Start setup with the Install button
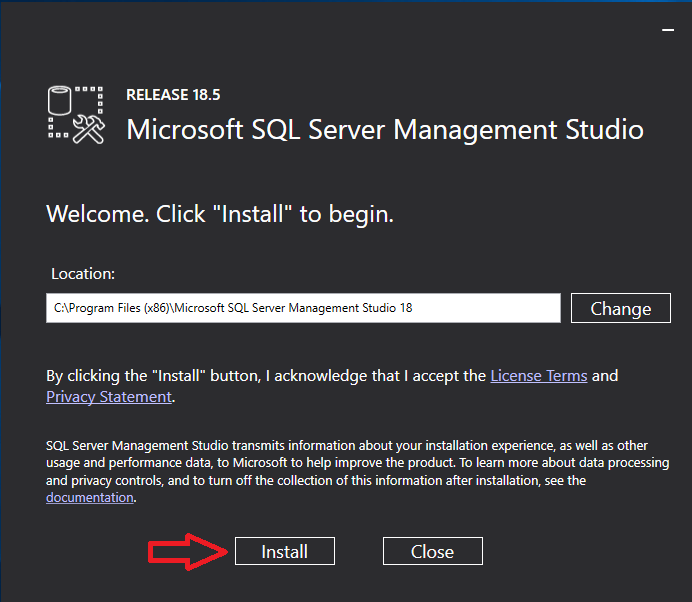Image resolution: width=692 pixels, height=602 pixels. pos(285,551)
